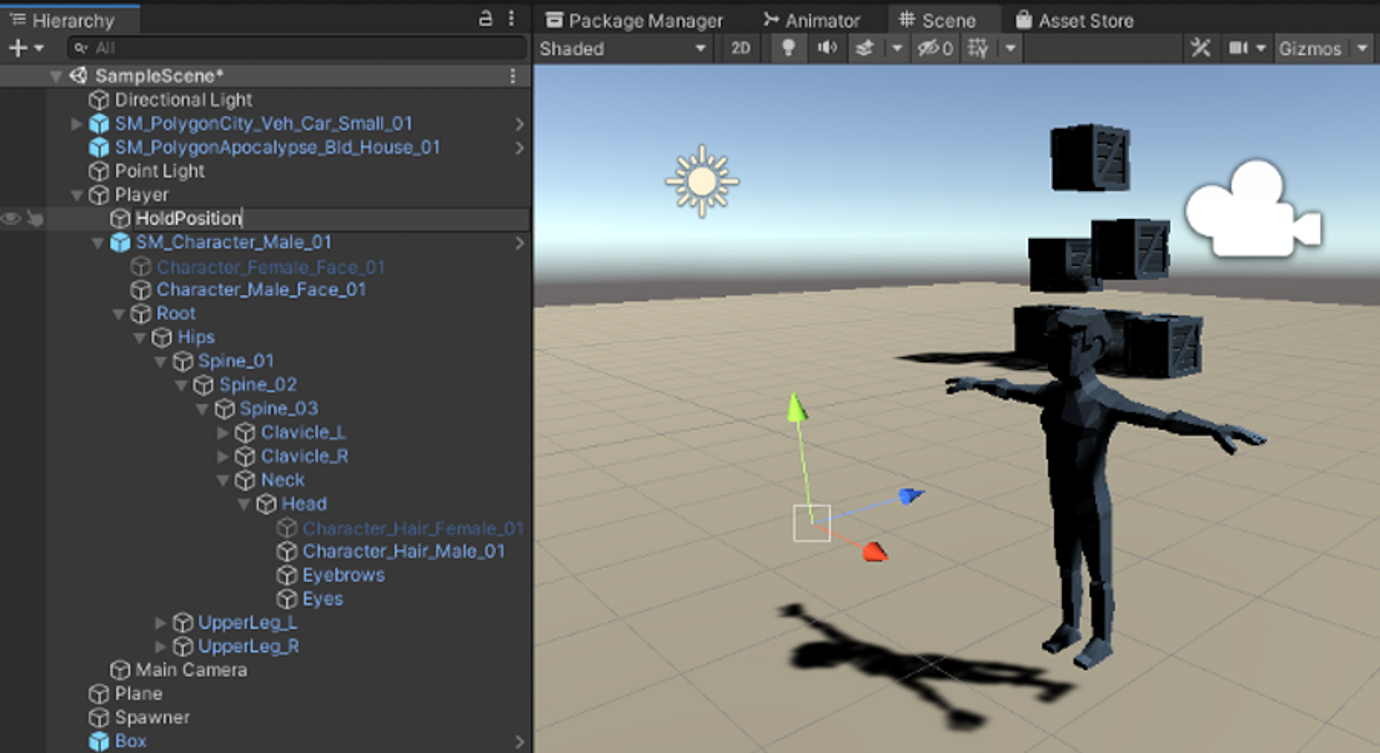Toggle hidden objects visibility count button
The width and height of the screenshot is (1380, 753).
tap(935, 48)
